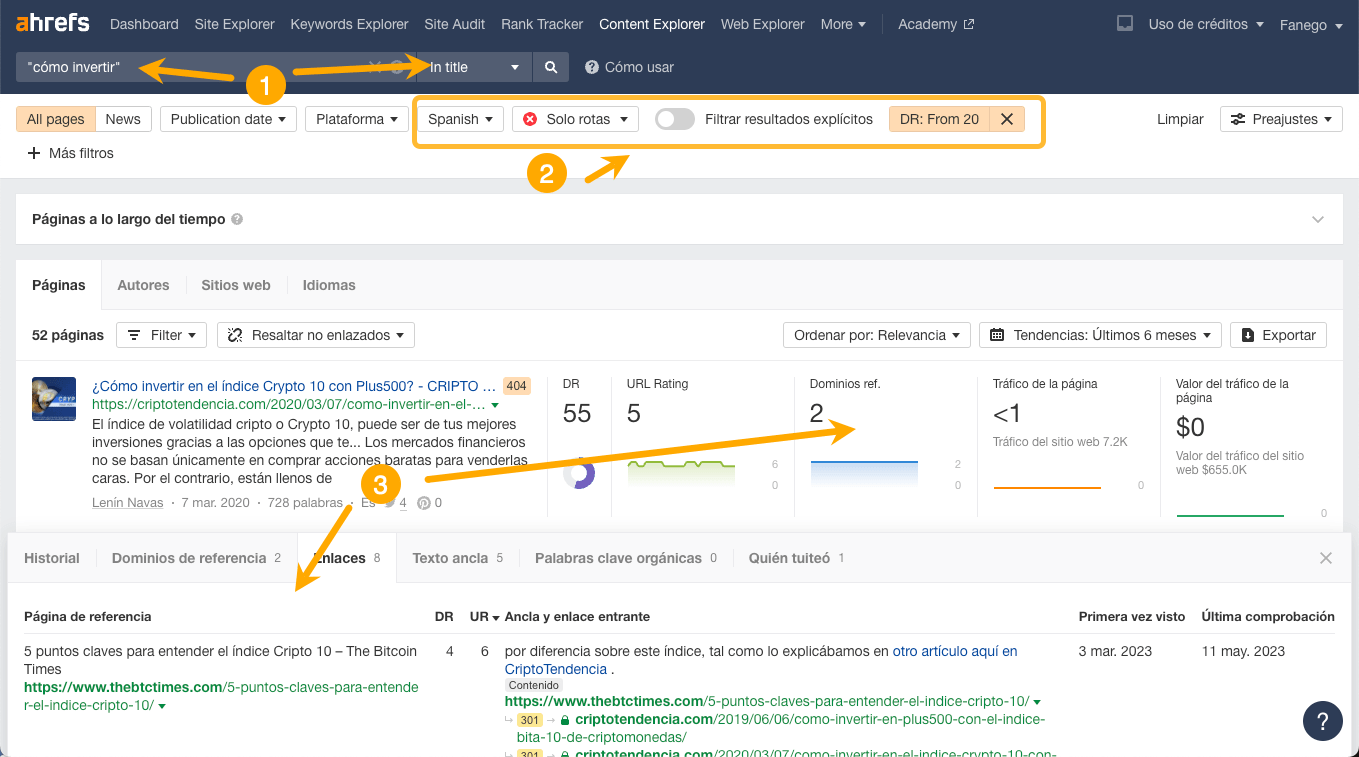Click the orange traffic trend line
This screenshot has width=1359, height=757.
coord(1046,489)
